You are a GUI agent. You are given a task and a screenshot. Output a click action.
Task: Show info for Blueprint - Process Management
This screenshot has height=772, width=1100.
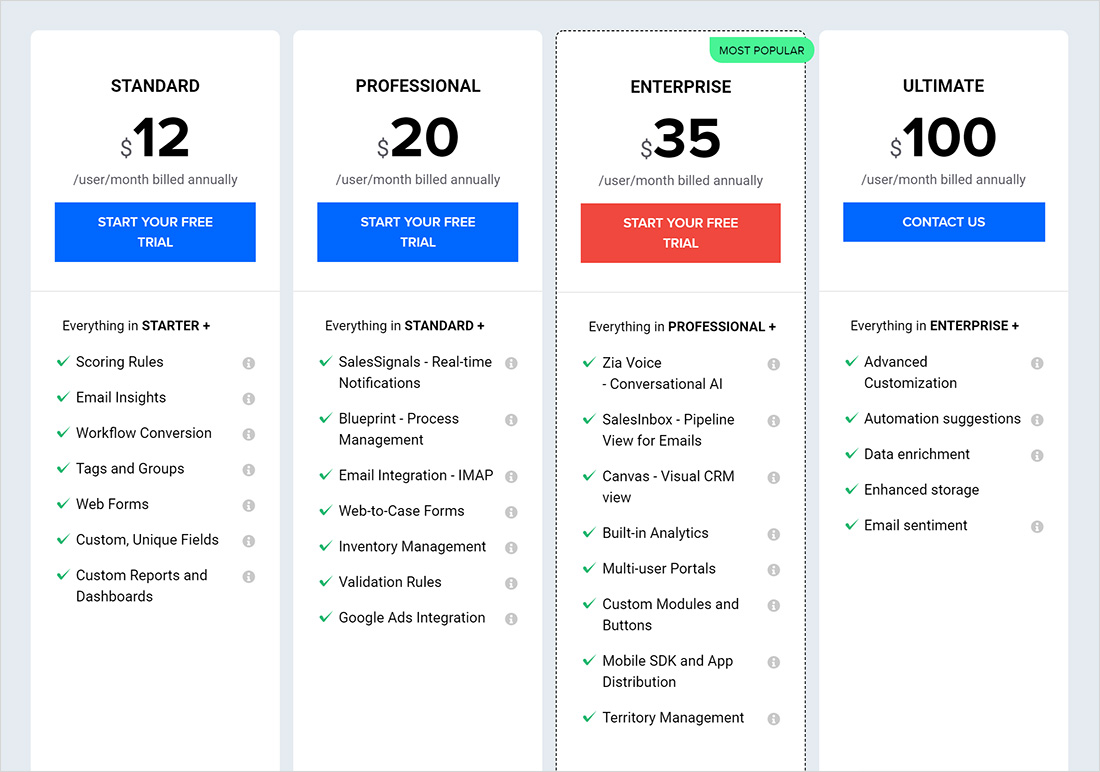tap(511, 420)
